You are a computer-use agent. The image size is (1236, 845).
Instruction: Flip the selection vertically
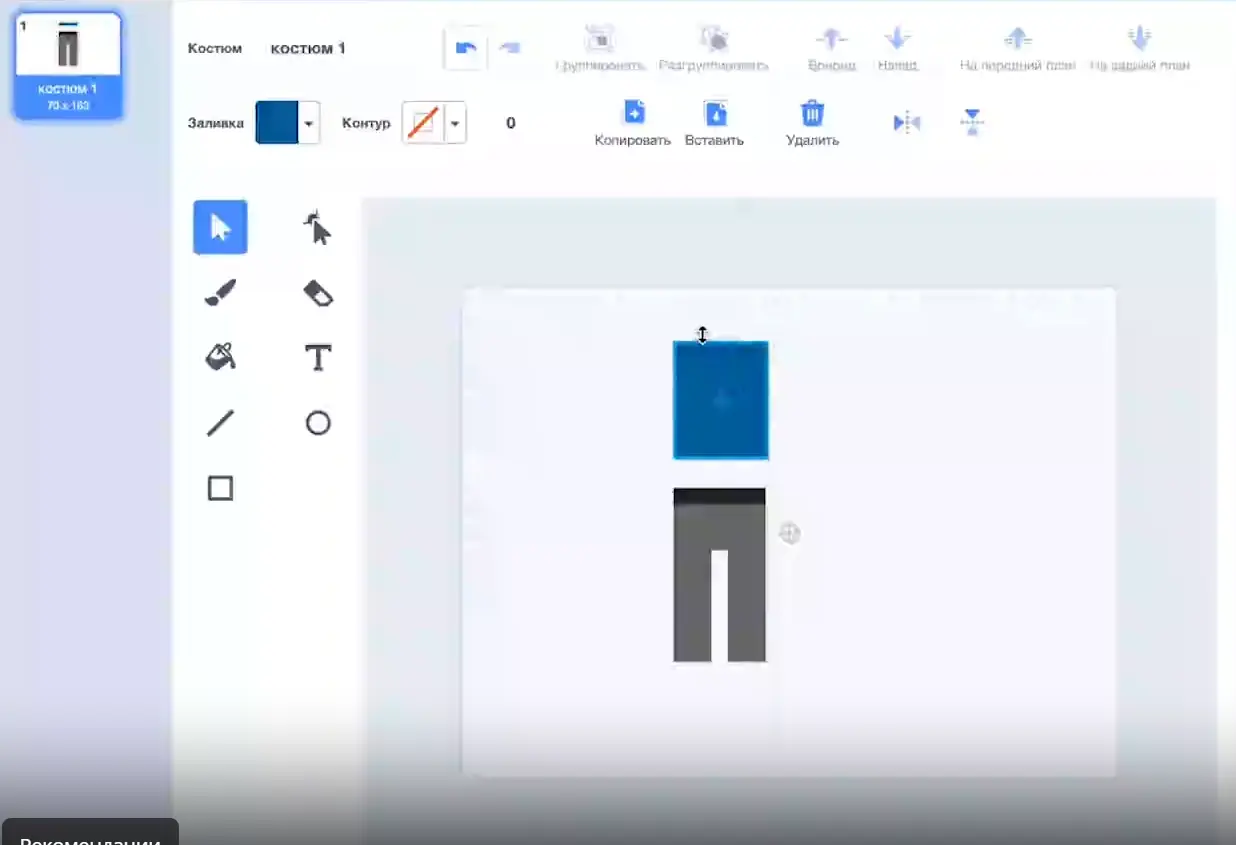[x=972, y=123]
